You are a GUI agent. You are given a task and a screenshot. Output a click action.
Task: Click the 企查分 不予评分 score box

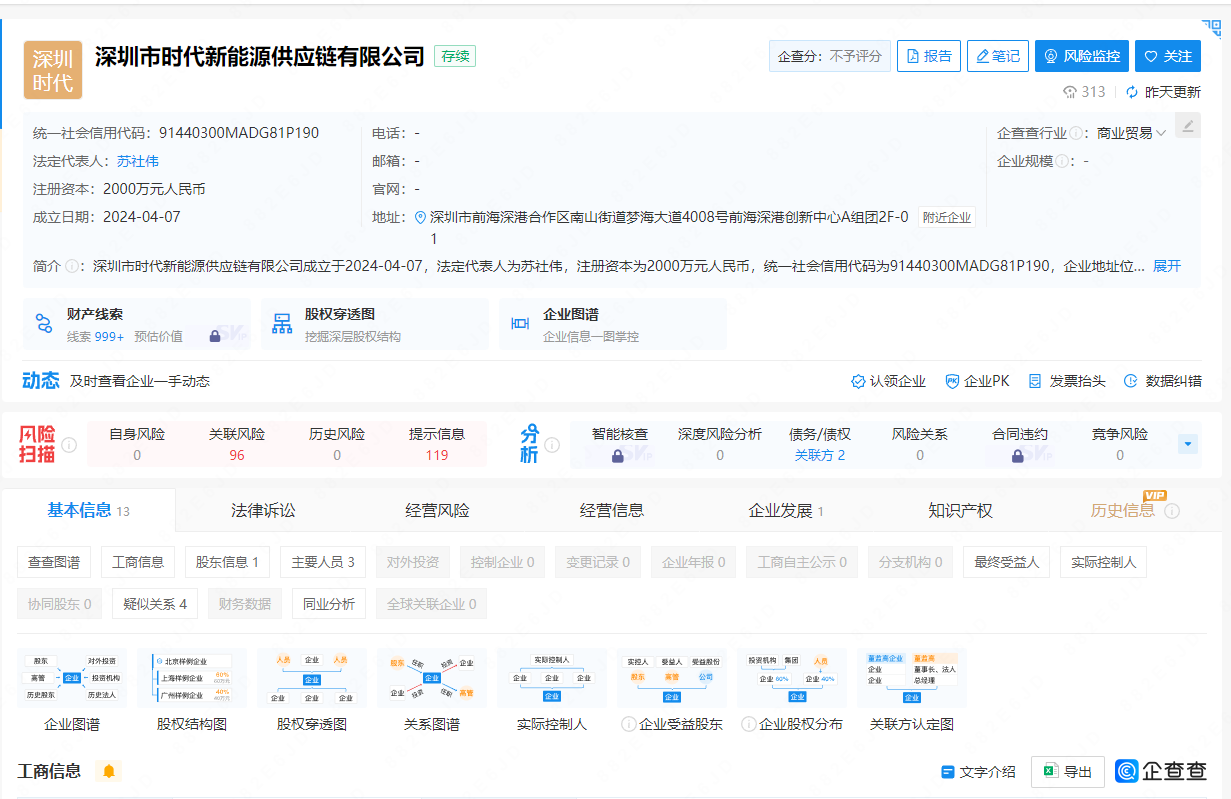pos(830,56)
